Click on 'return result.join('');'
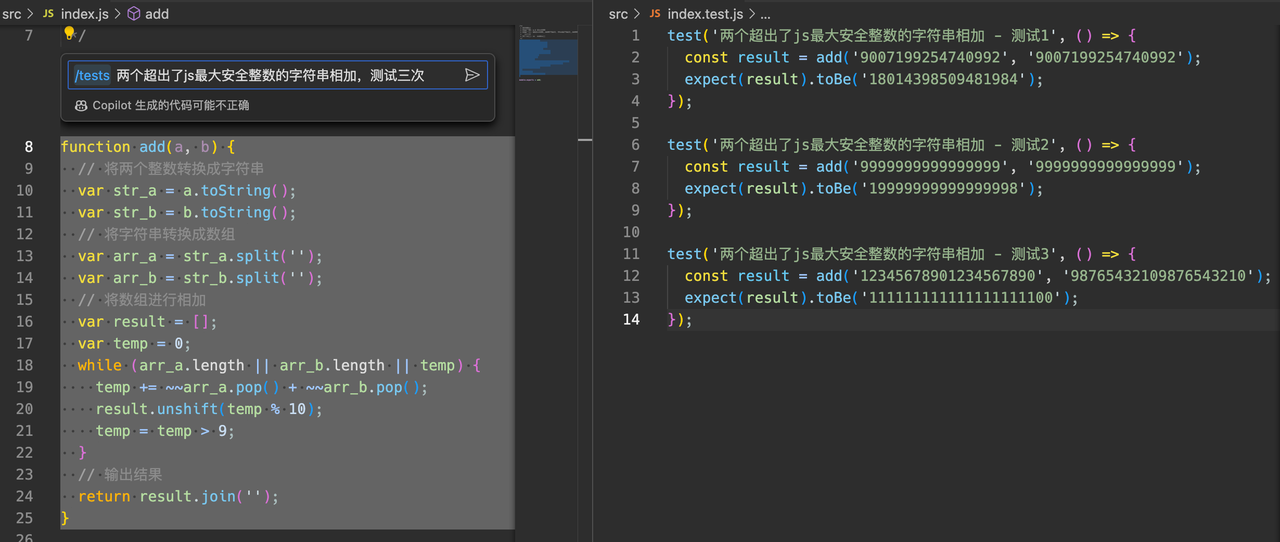 coord(179,496)
